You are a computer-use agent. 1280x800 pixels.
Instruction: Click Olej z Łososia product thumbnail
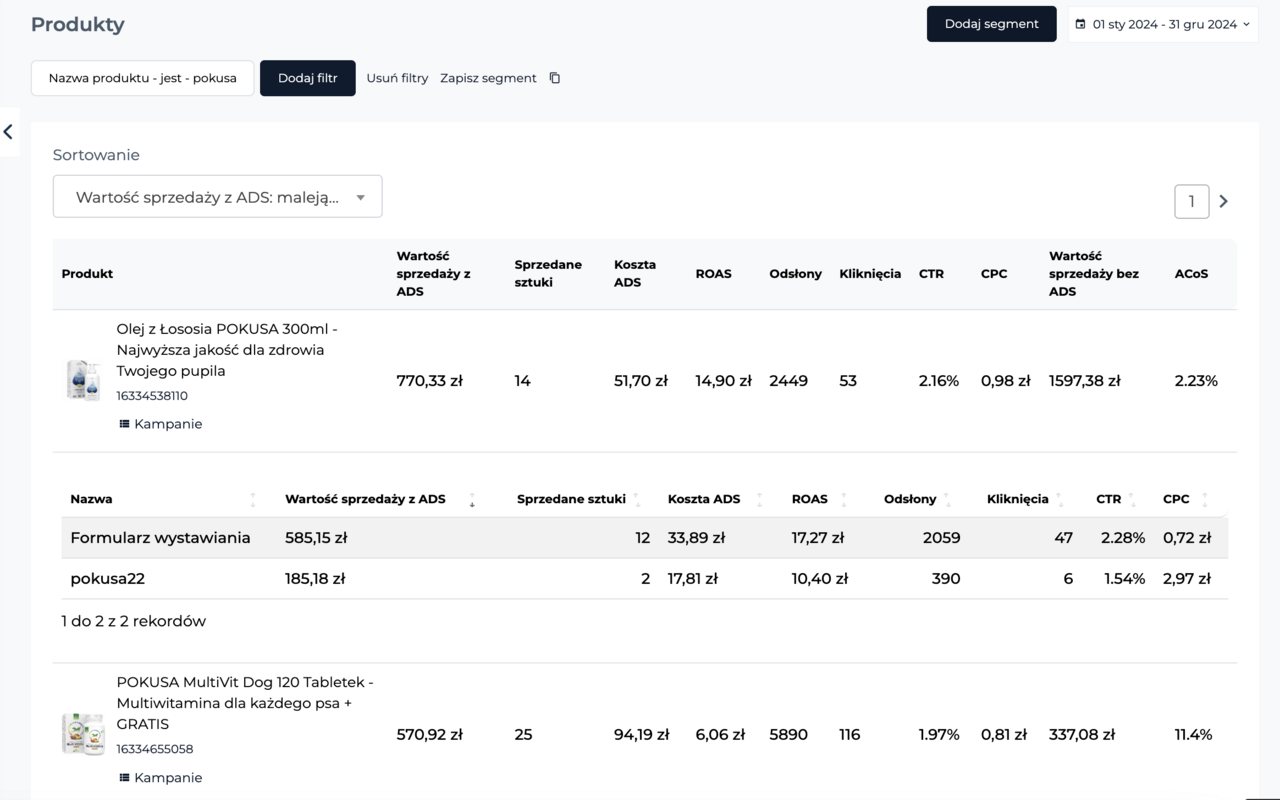point(83,381)
